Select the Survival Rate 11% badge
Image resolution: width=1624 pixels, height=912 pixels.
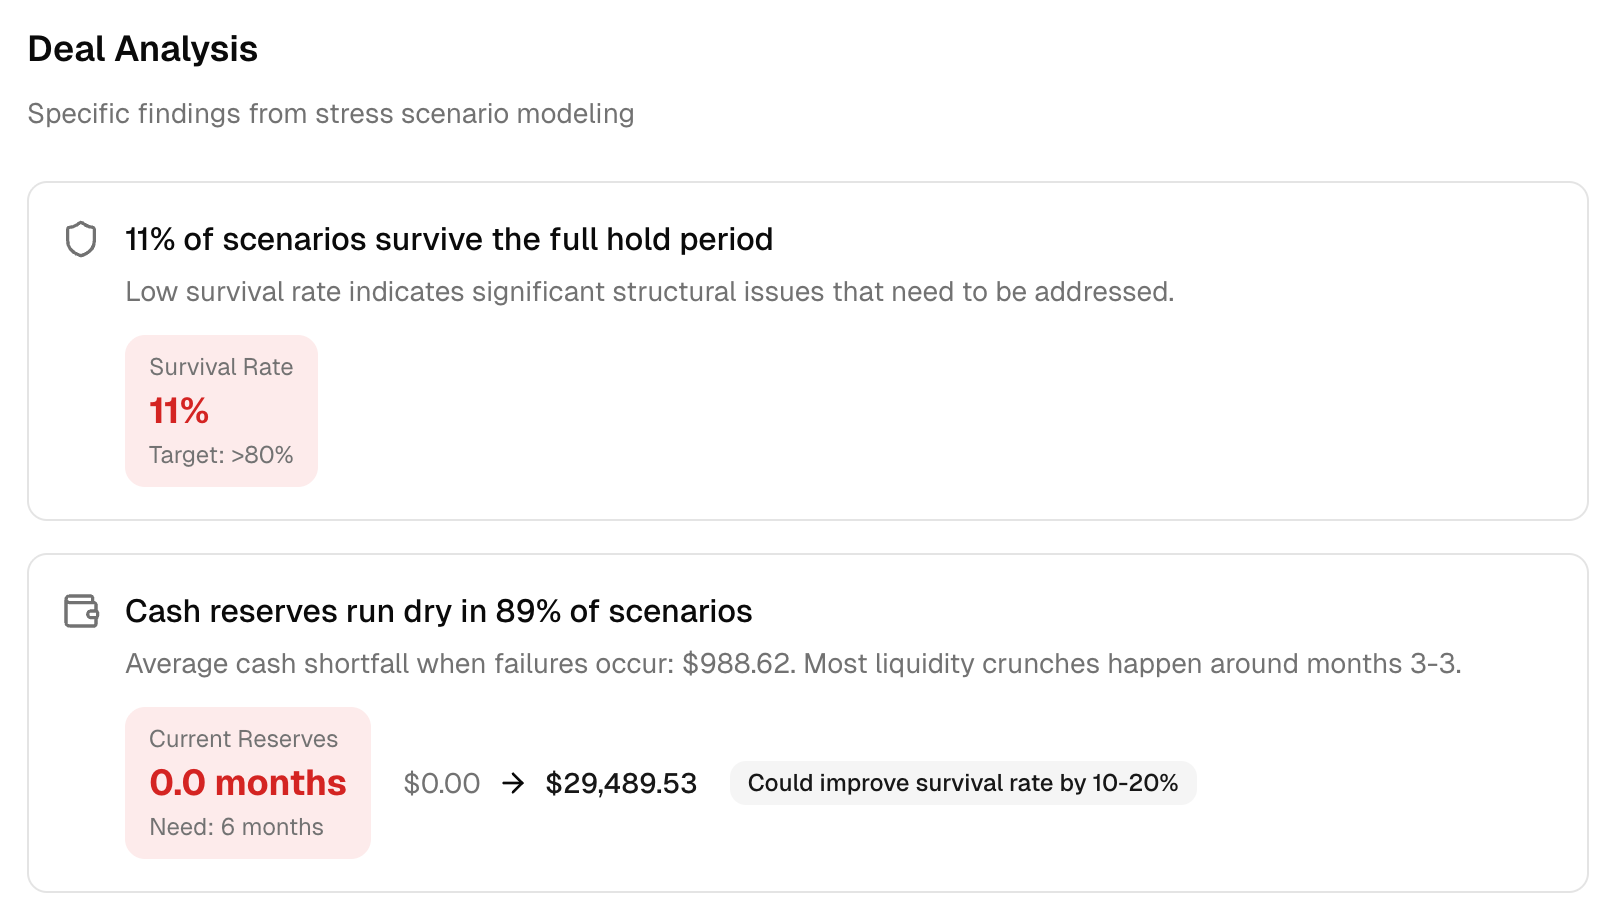(221, 410)
